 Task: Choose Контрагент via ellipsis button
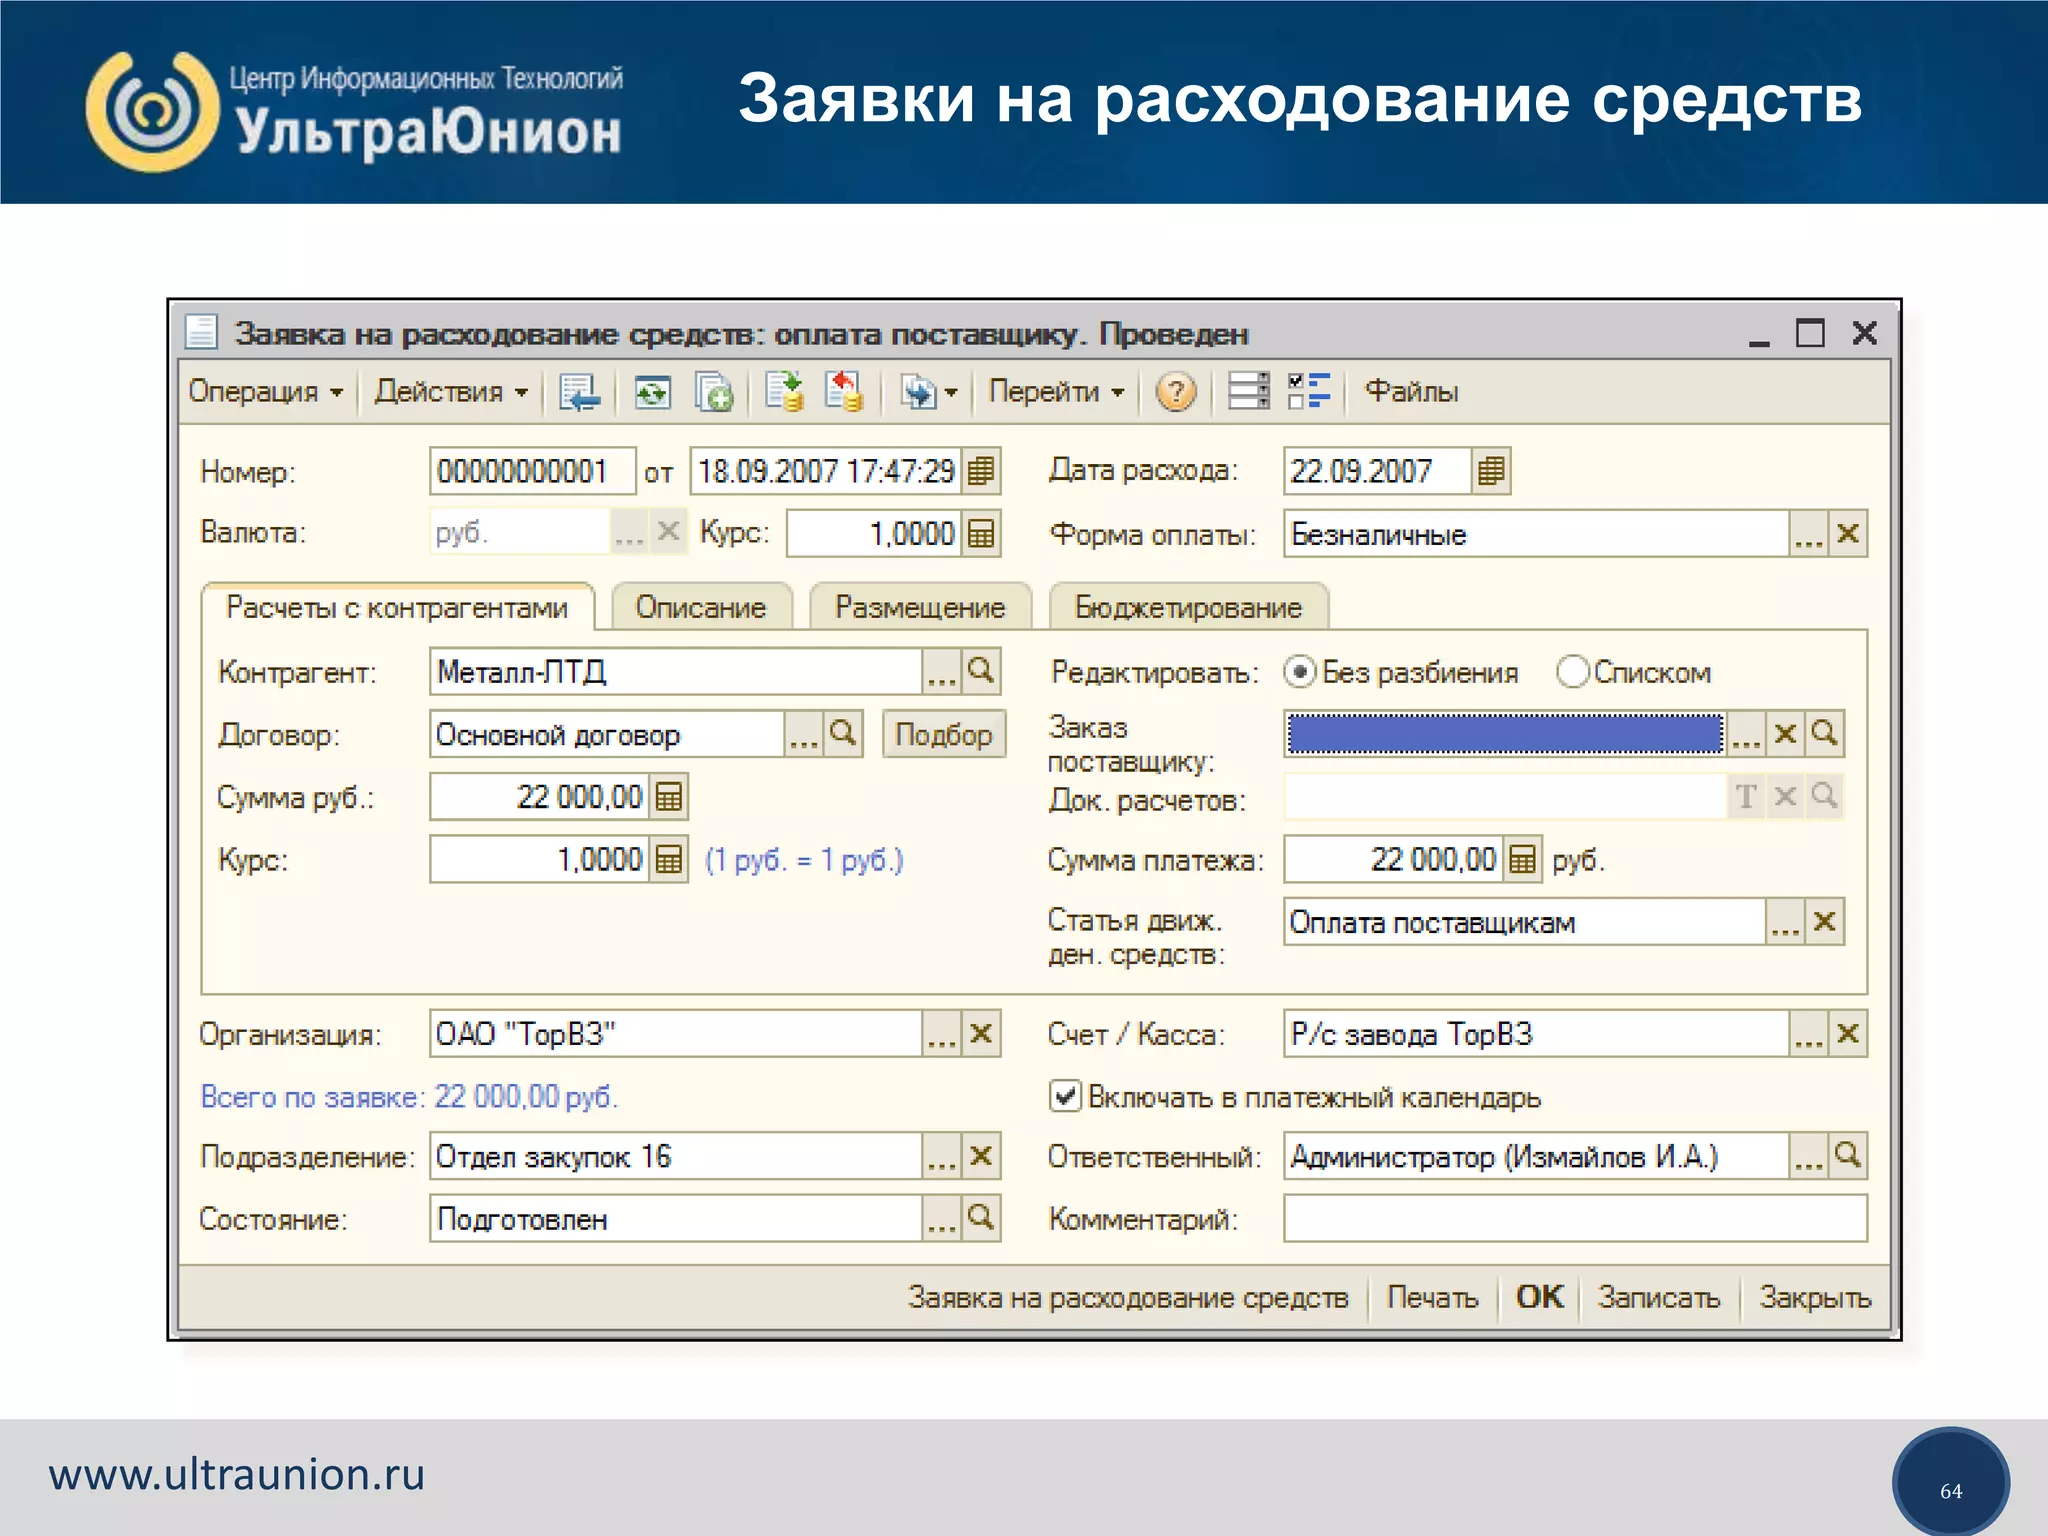click(941, 671)
